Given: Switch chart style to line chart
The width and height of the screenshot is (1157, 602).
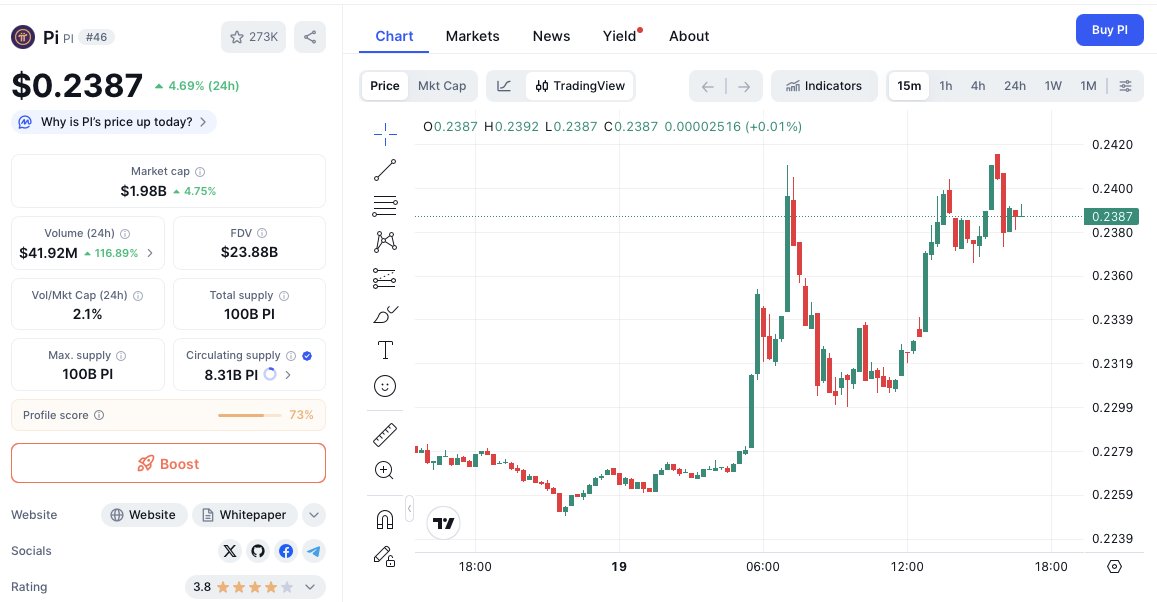Looking at the screenshot, I should click(x=505, y=86).
